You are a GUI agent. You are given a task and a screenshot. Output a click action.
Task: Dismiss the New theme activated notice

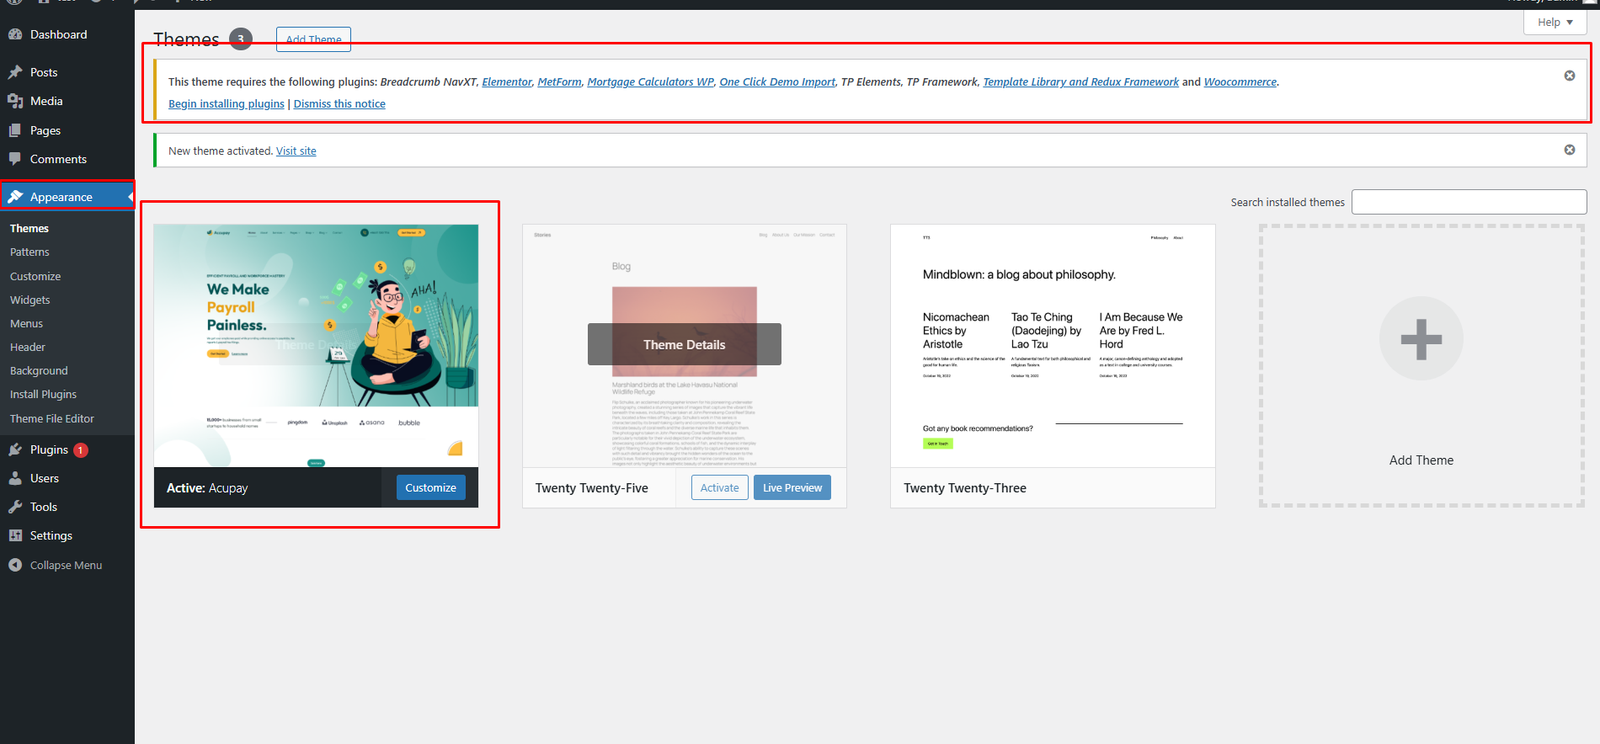click(x=1569, y=150)
